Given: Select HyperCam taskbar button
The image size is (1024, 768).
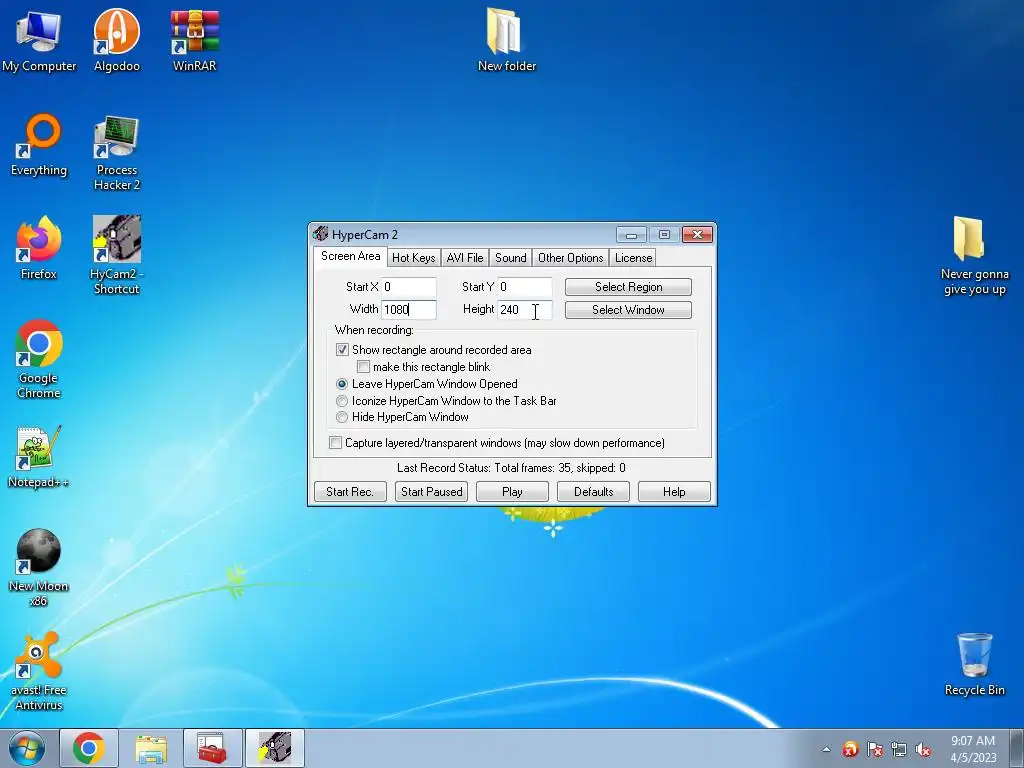Looking at the screenshot, I should click(x=274, y=748).
